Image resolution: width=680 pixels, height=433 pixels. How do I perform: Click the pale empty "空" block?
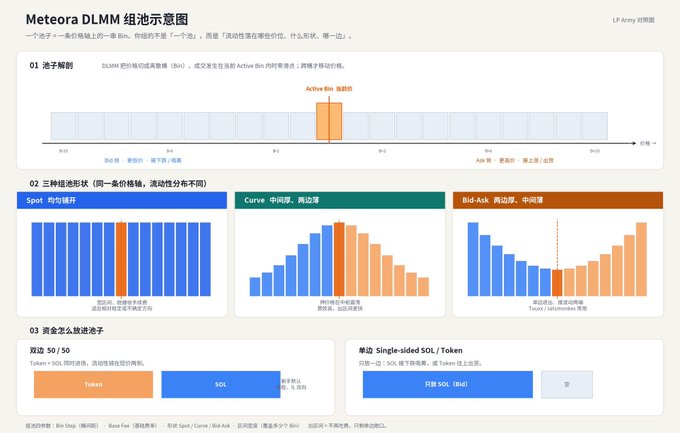[567, 384]
